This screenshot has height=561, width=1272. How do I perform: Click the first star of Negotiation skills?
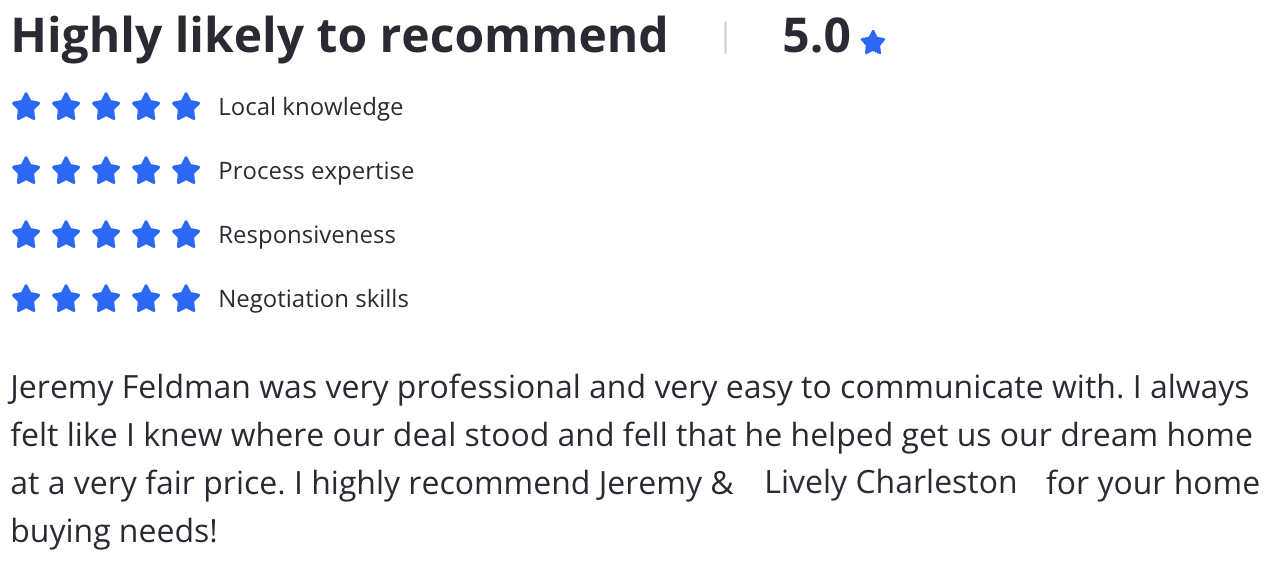point(26,299)
